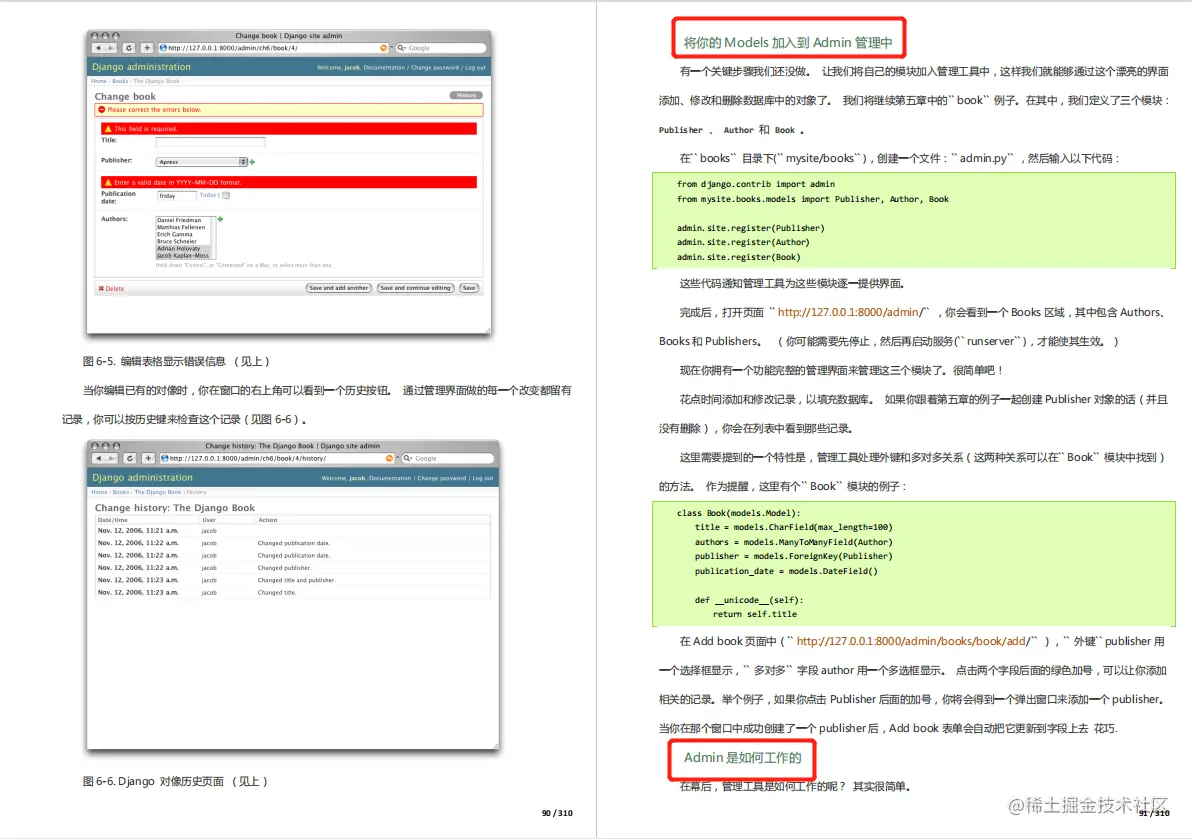Click the plus icon in the browser toolbar
Screen dimensions: 1192x839
coord(147,46)
